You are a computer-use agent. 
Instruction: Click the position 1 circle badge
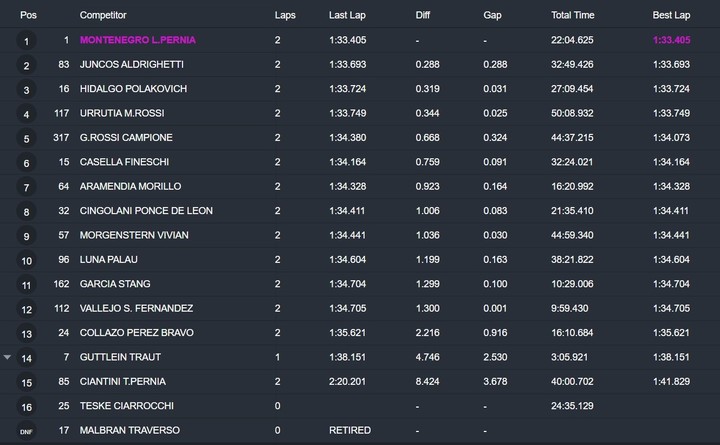(27, 41)
